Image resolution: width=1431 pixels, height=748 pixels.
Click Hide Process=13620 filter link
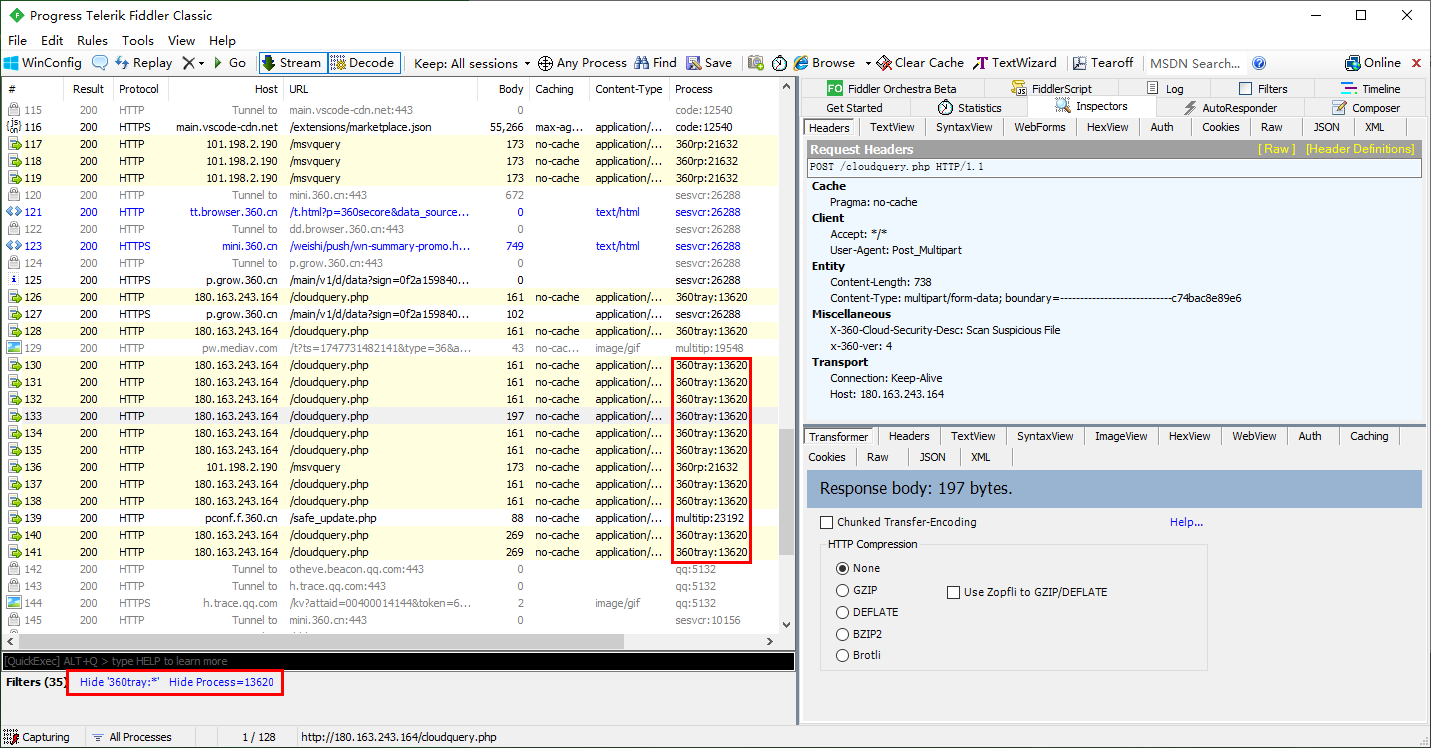(221, 682)
